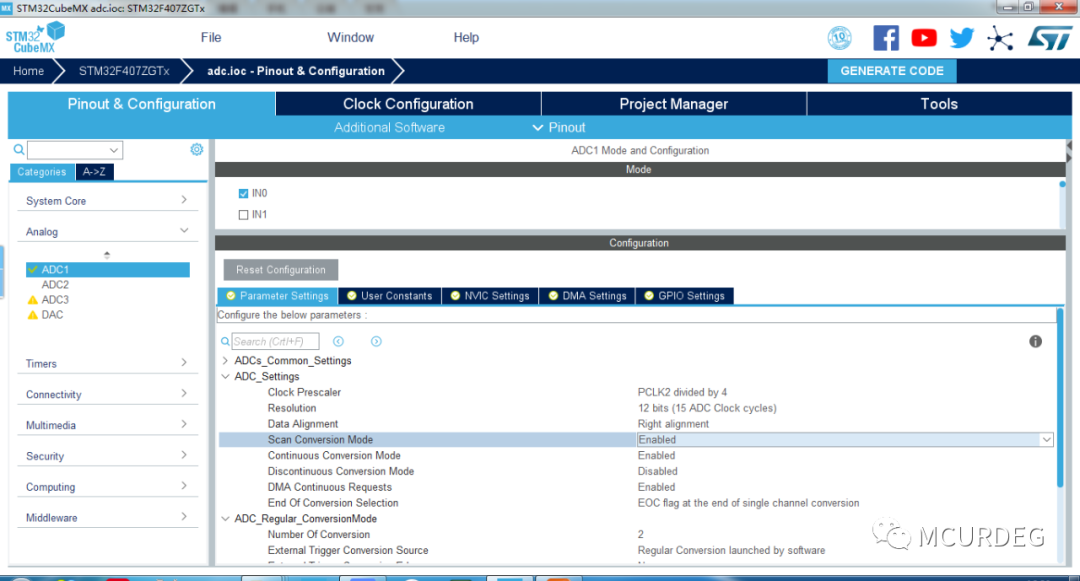Collapse the ADC_Settings group
The height and width of the screenshot is (581, 1080).
pos(225,377)
